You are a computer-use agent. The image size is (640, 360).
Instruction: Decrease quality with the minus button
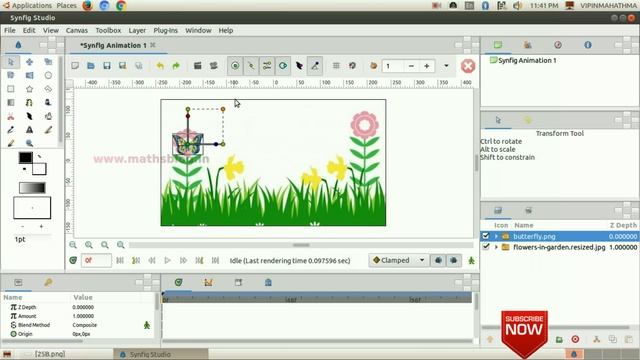(x=411, y=66)
